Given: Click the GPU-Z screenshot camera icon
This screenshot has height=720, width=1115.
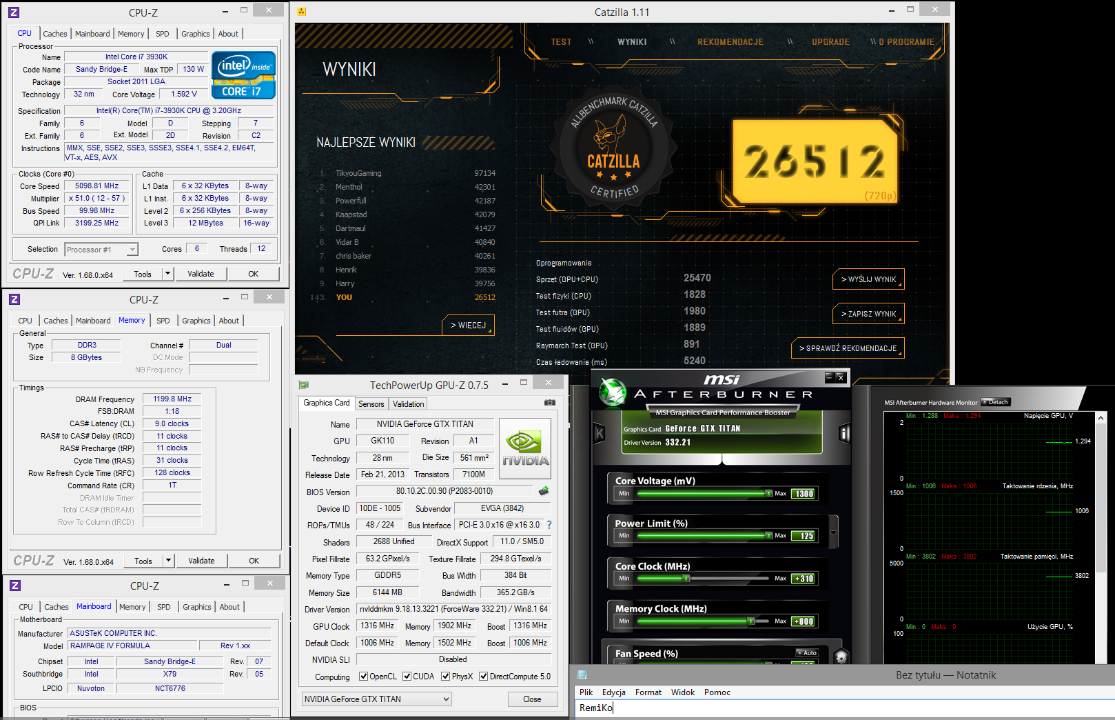Looking at the screenshot, I should (549, 403).
